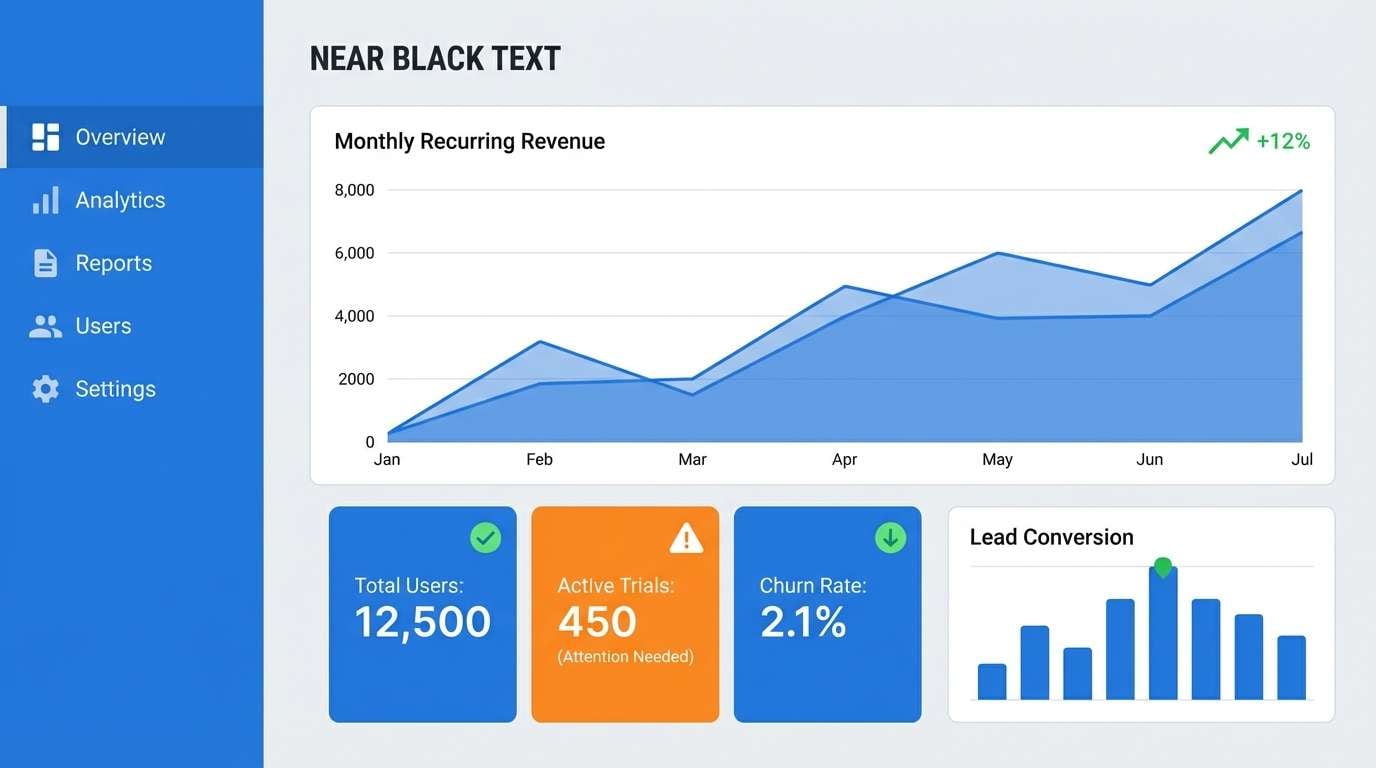1376x768 pixels.
Task: Navigate to the Reports section
Action: click(113, 262)
